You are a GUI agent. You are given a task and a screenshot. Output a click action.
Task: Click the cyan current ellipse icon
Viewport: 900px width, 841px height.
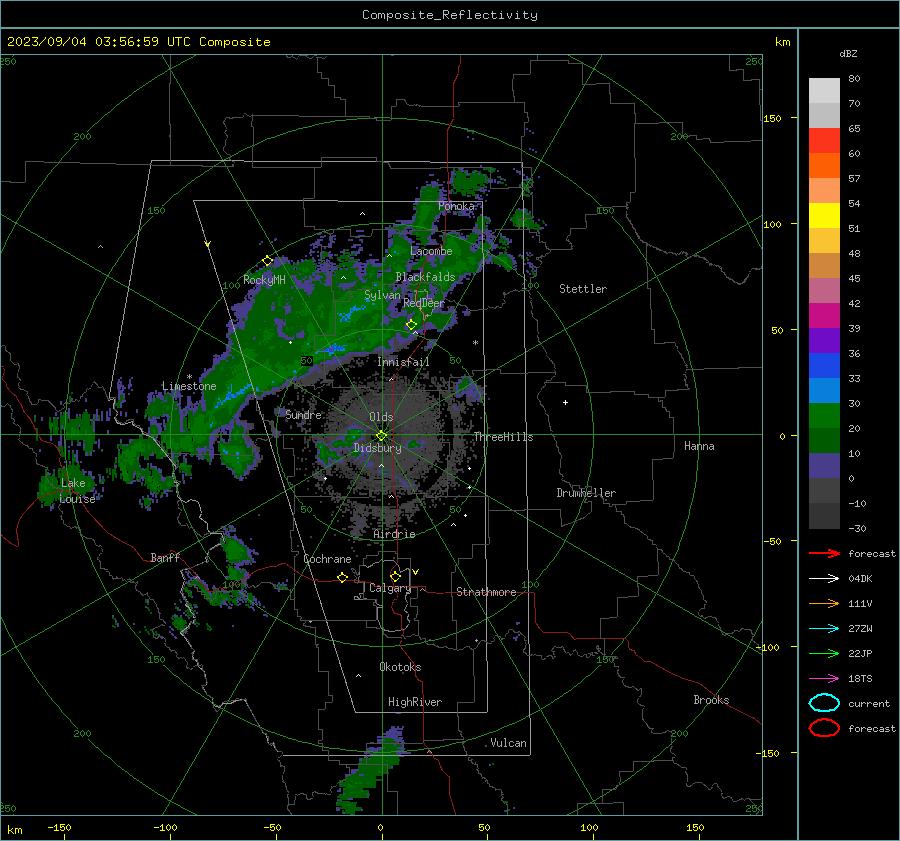click(x=824, y=703)
